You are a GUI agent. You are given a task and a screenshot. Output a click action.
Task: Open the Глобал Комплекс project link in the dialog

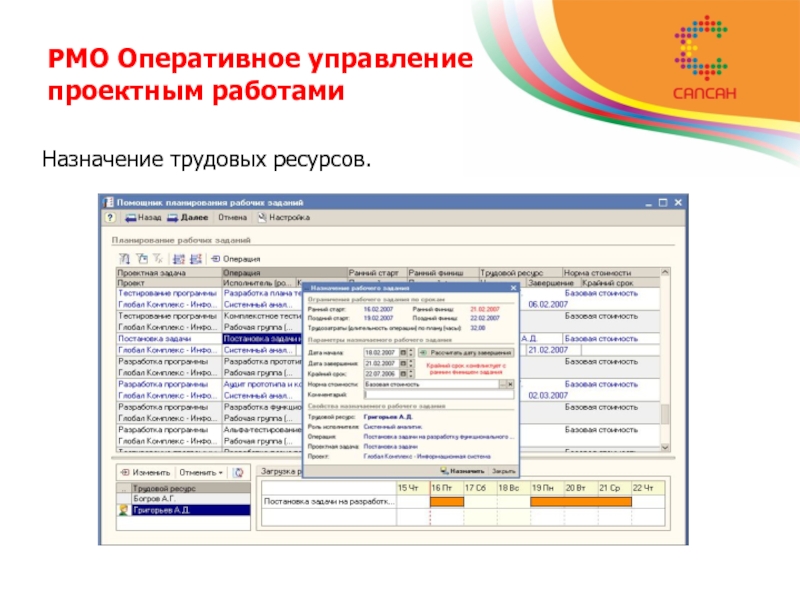coord(427,456)
